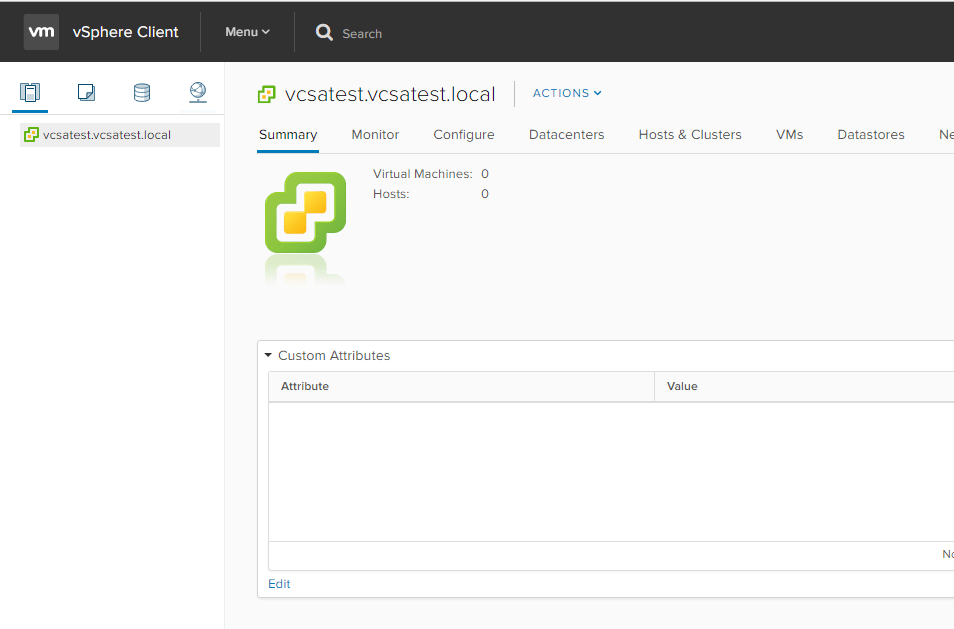This screenshot has height=629, width=954.
Task: Click the search magnifier icon
Action: (x=324, y=33)
